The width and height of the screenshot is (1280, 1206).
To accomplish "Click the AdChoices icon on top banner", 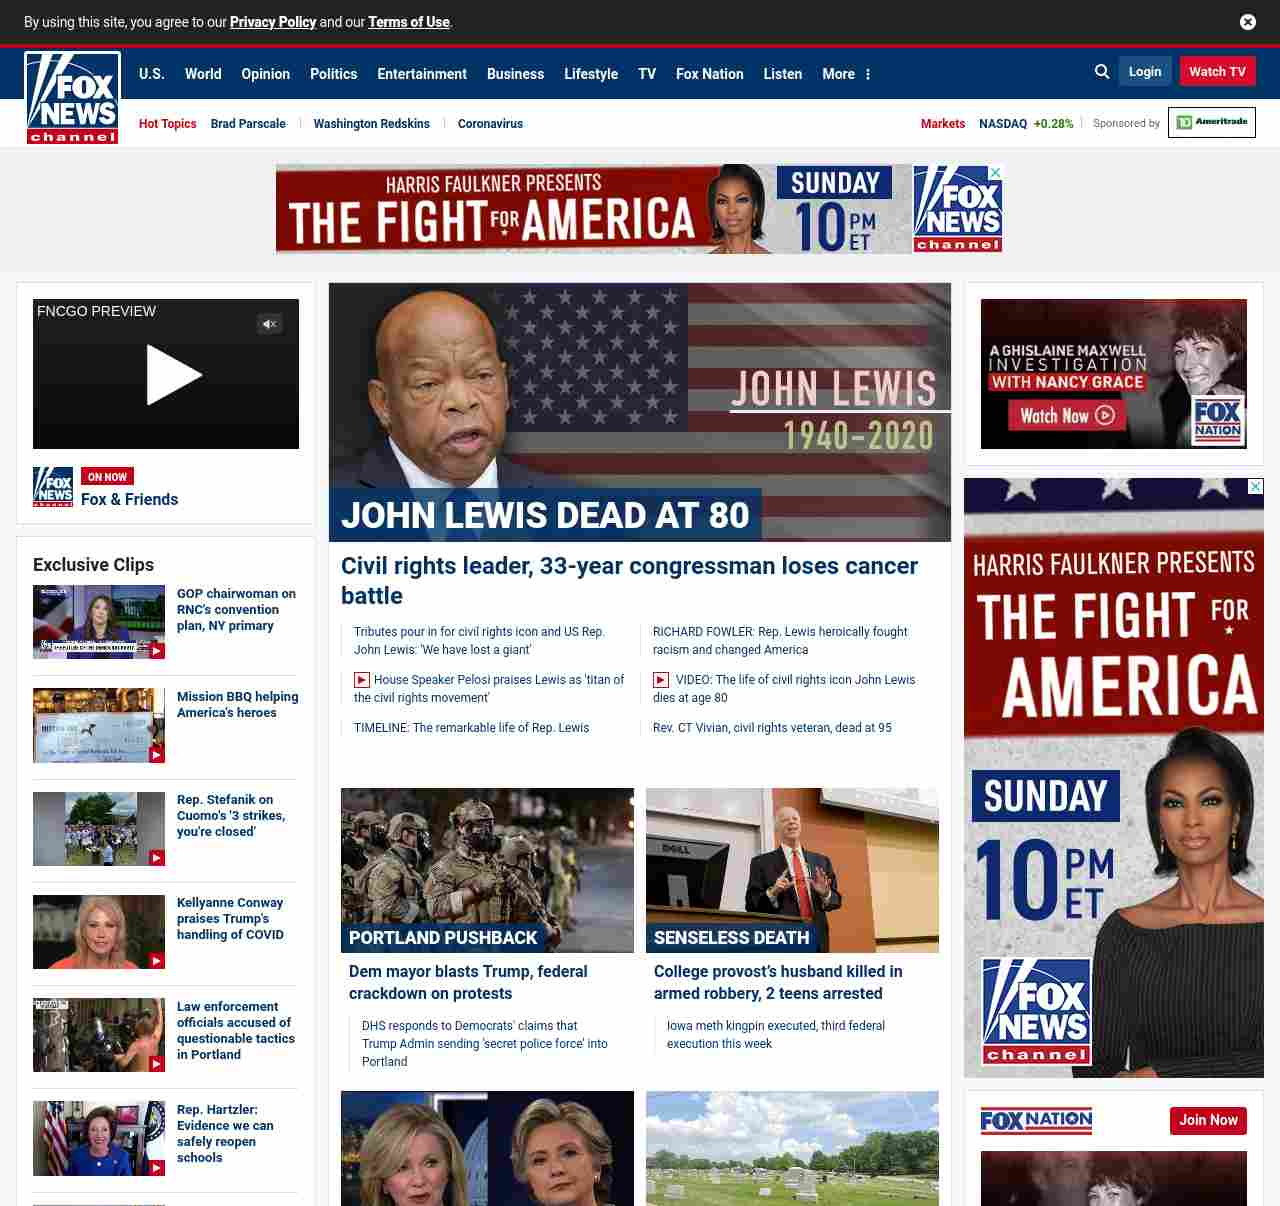I will pos(995,172).
